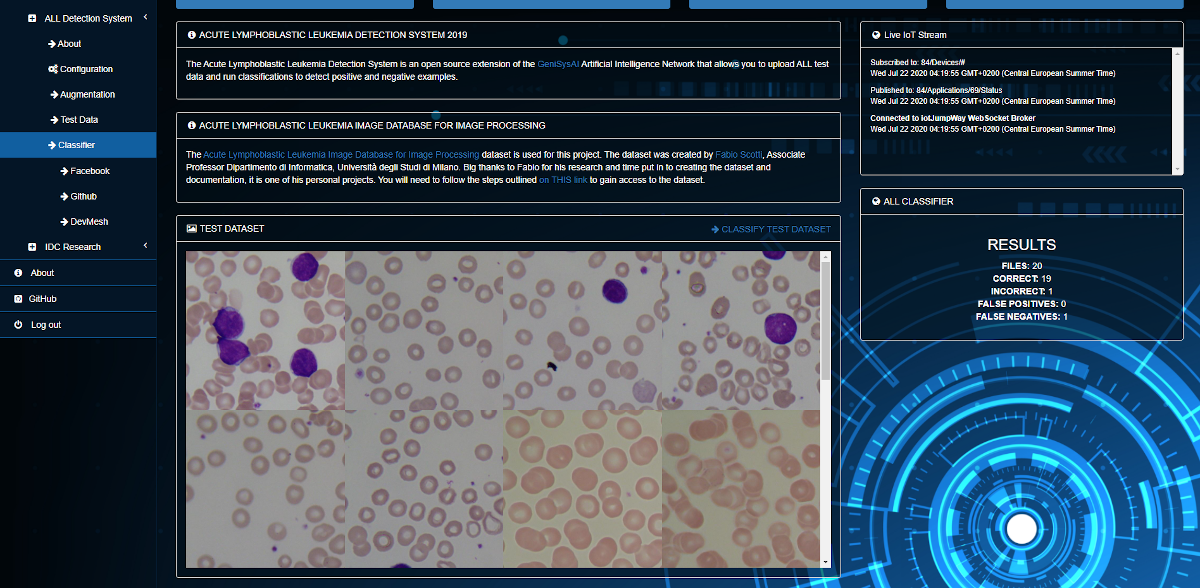Click the Configuration gears icon
The width and height of the screenshot is (1200, 588).
pyautogui.click(x=52, y=69)
